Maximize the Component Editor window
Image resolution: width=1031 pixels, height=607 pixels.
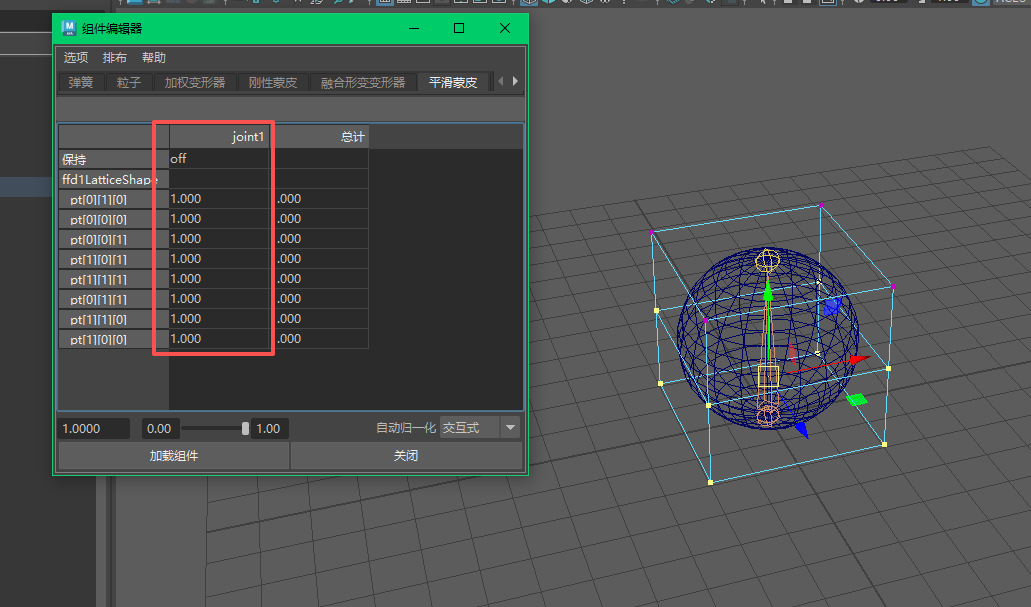pyautogui.click(x=459, y=28)
